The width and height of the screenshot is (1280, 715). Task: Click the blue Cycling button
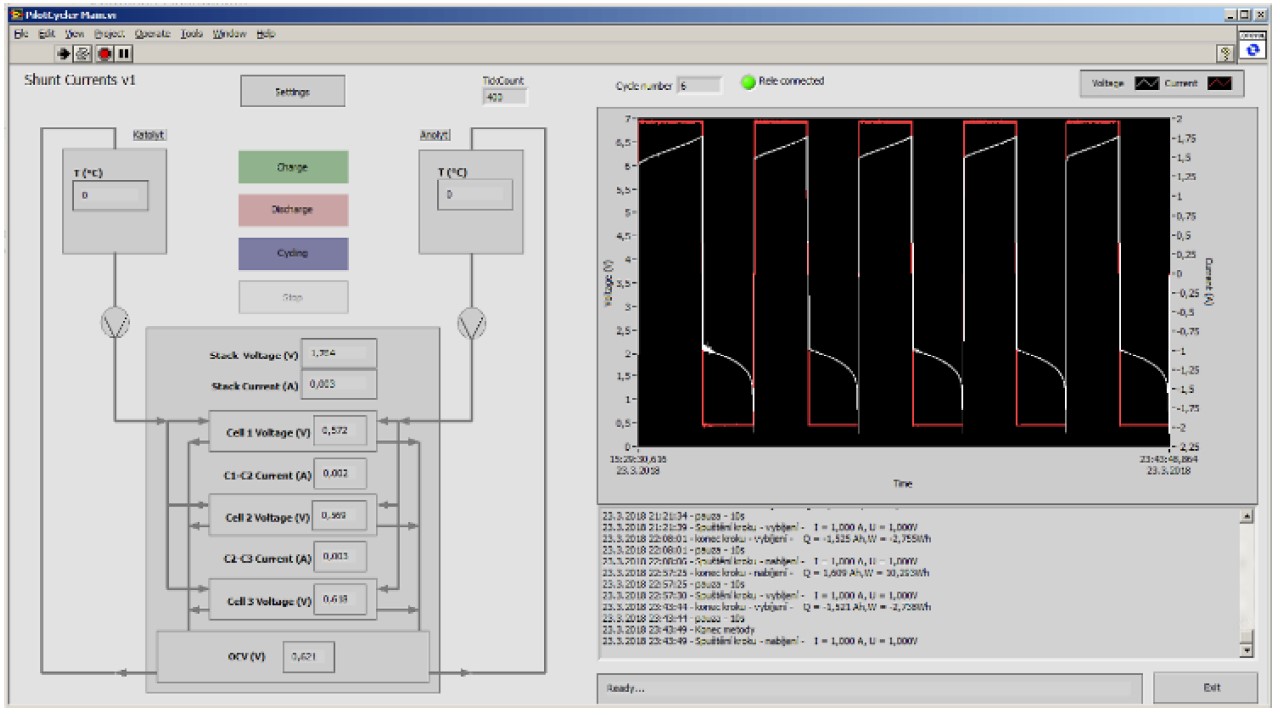293,254
